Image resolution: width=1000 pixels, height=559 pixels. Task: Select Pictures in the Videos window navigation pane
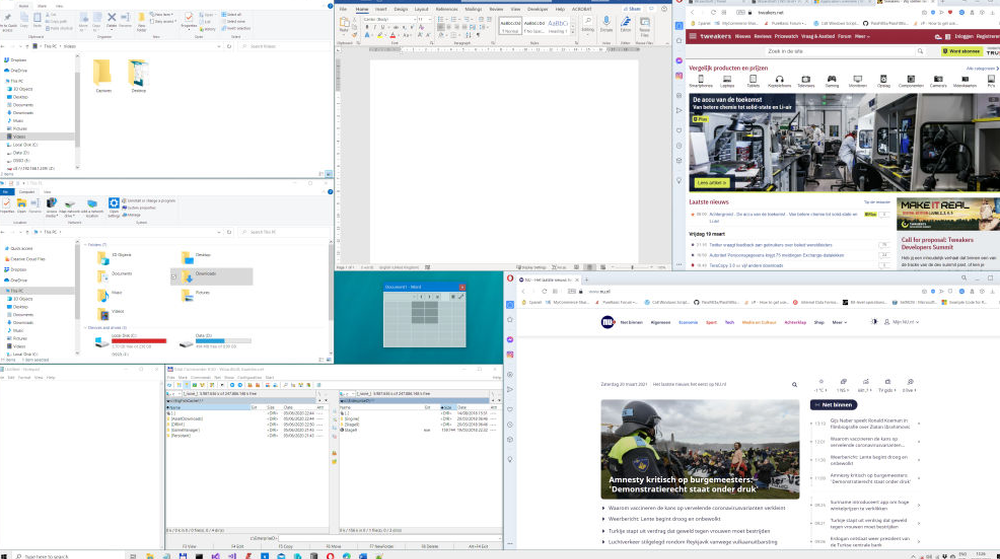[x=20, y=129]
